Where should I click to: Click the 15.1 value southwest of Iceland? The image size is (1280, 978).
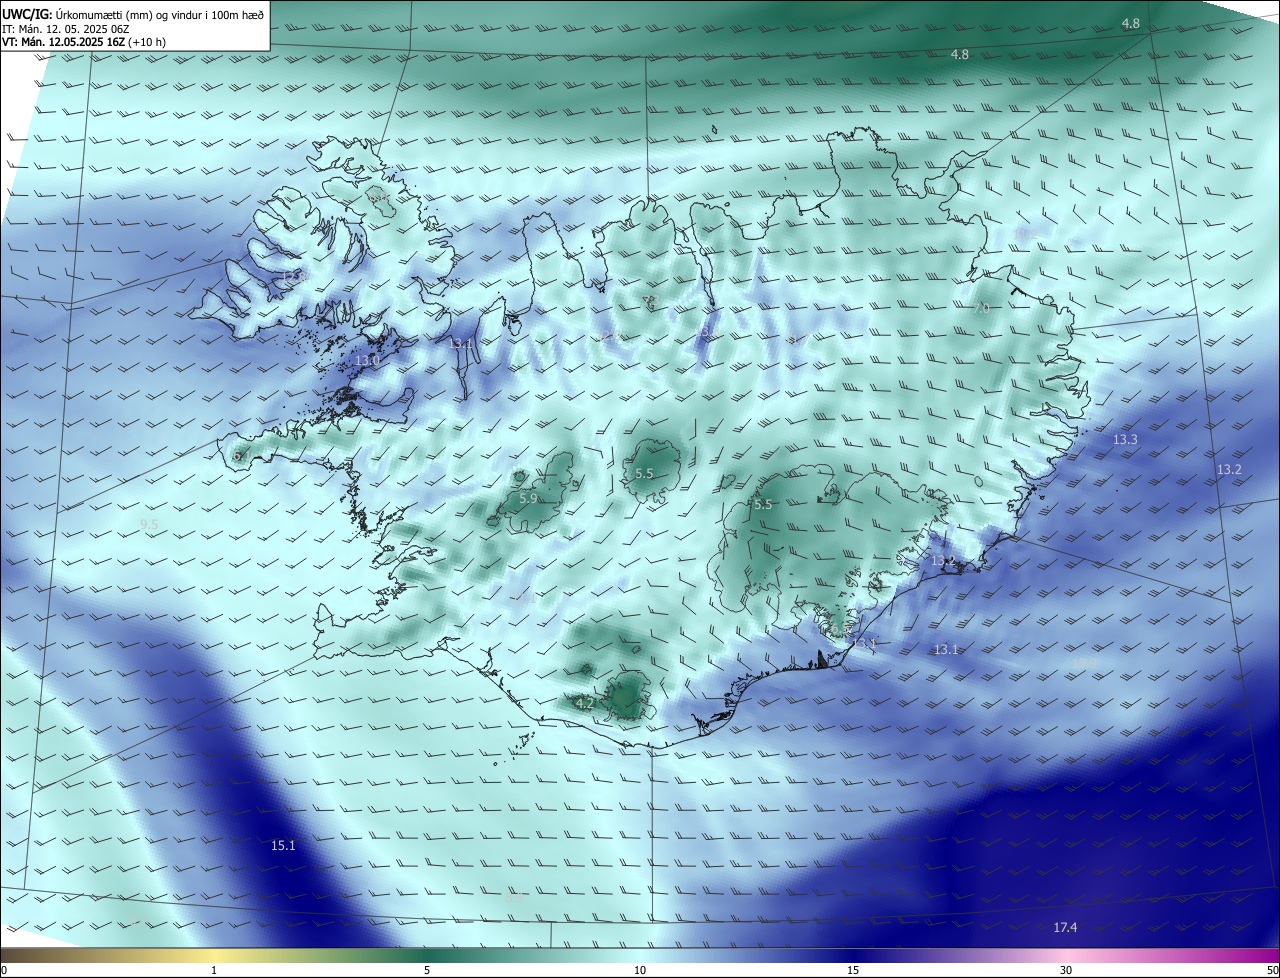pyautogui.click(x=283, y=846)
